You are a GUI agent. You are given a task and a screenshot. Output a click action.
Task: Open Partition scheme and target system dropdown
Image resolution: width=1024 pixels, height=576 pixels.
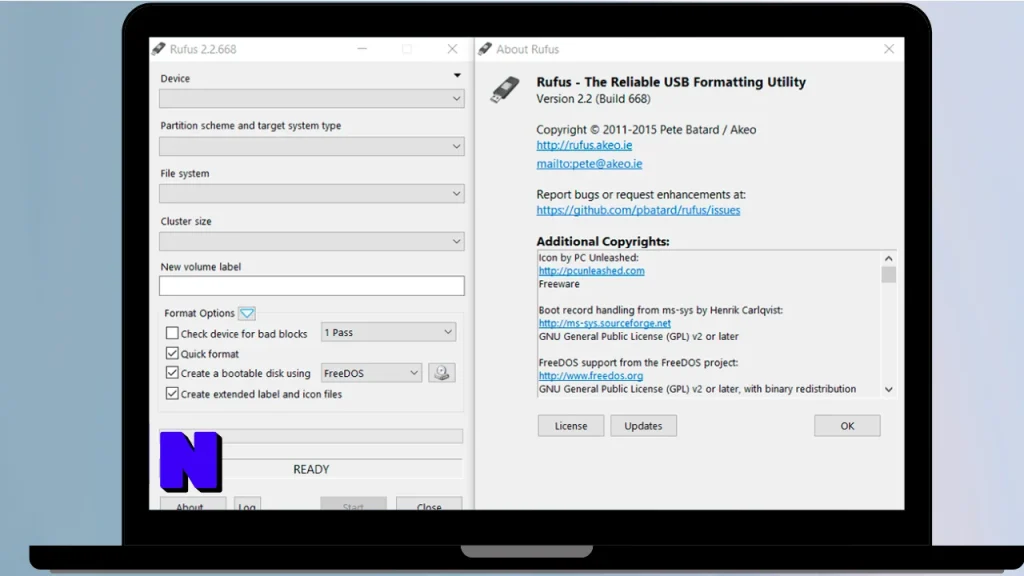pyautogui.click(x=312, y=146)
